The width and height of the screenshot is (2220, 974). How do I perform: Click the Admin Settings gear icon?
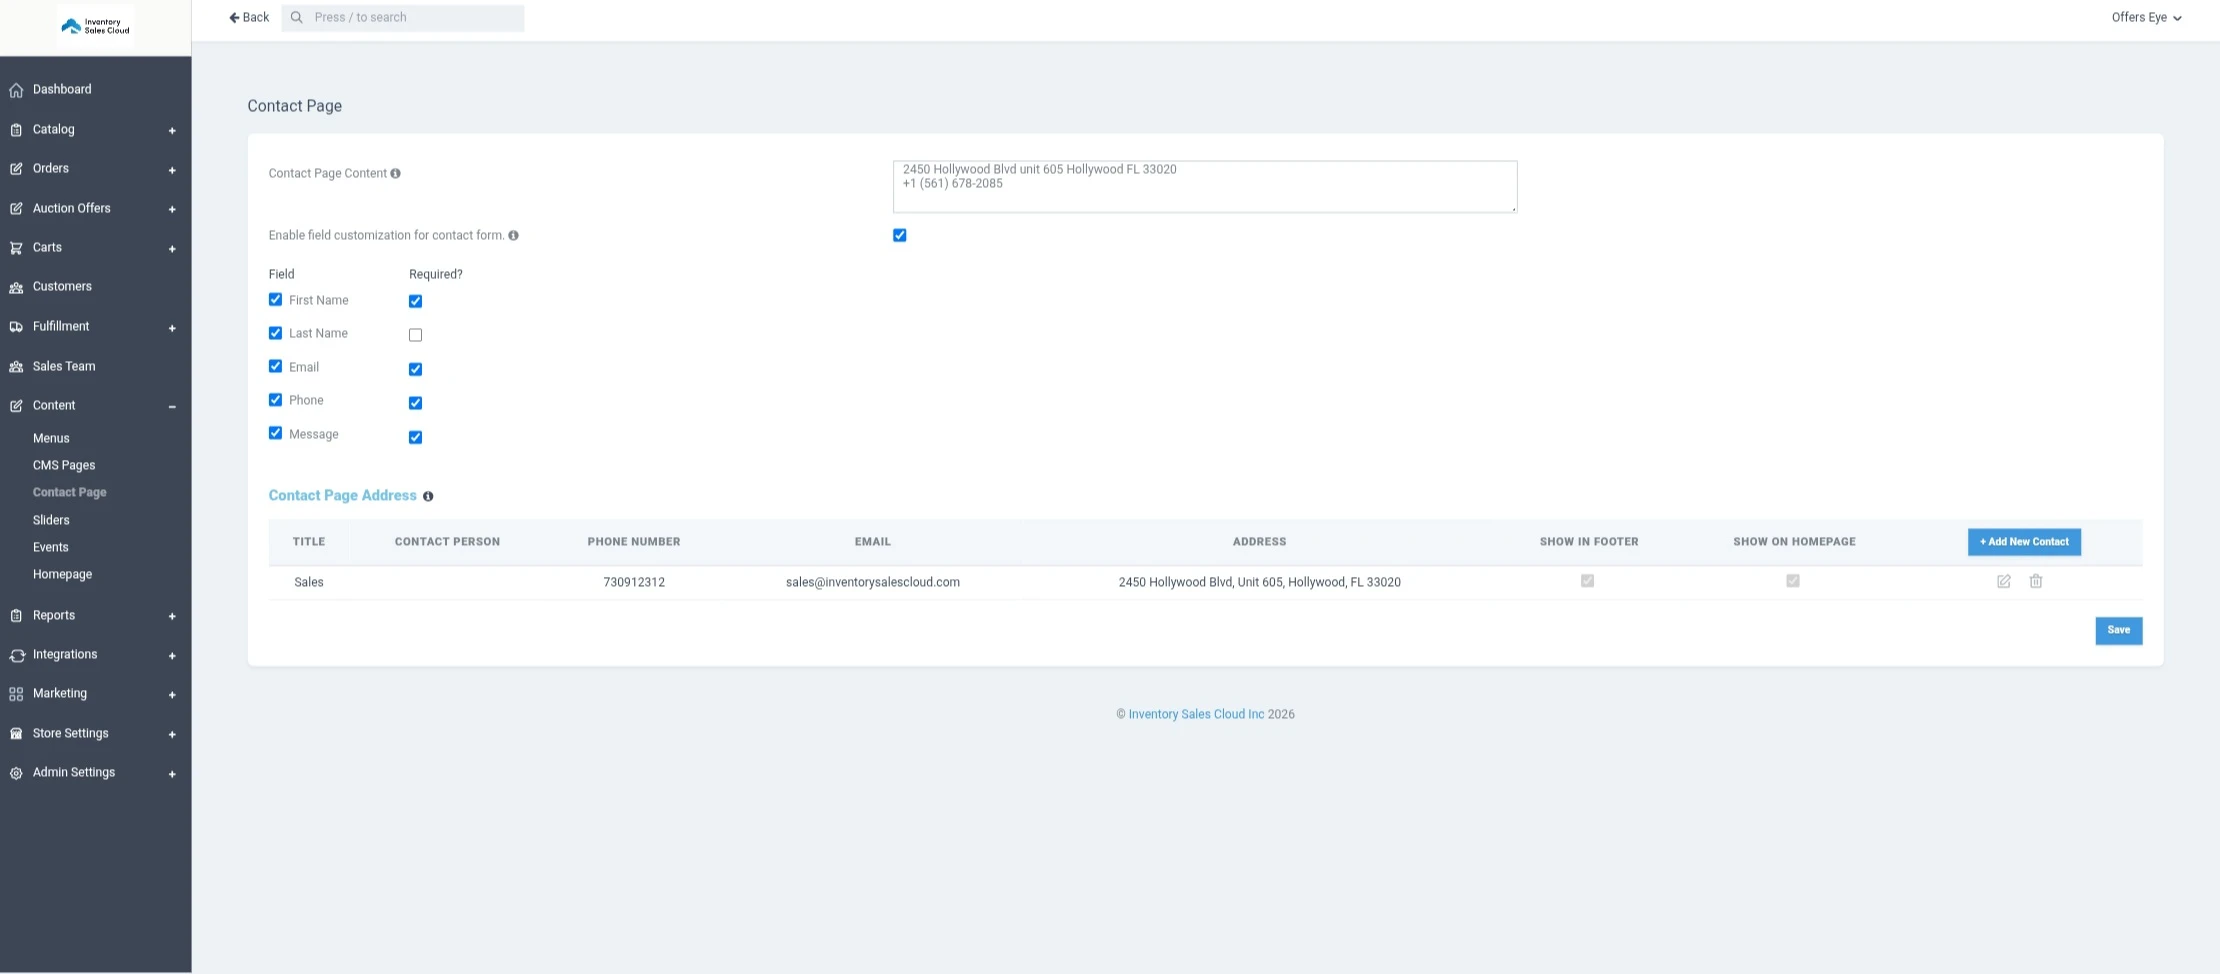point(16,773)
